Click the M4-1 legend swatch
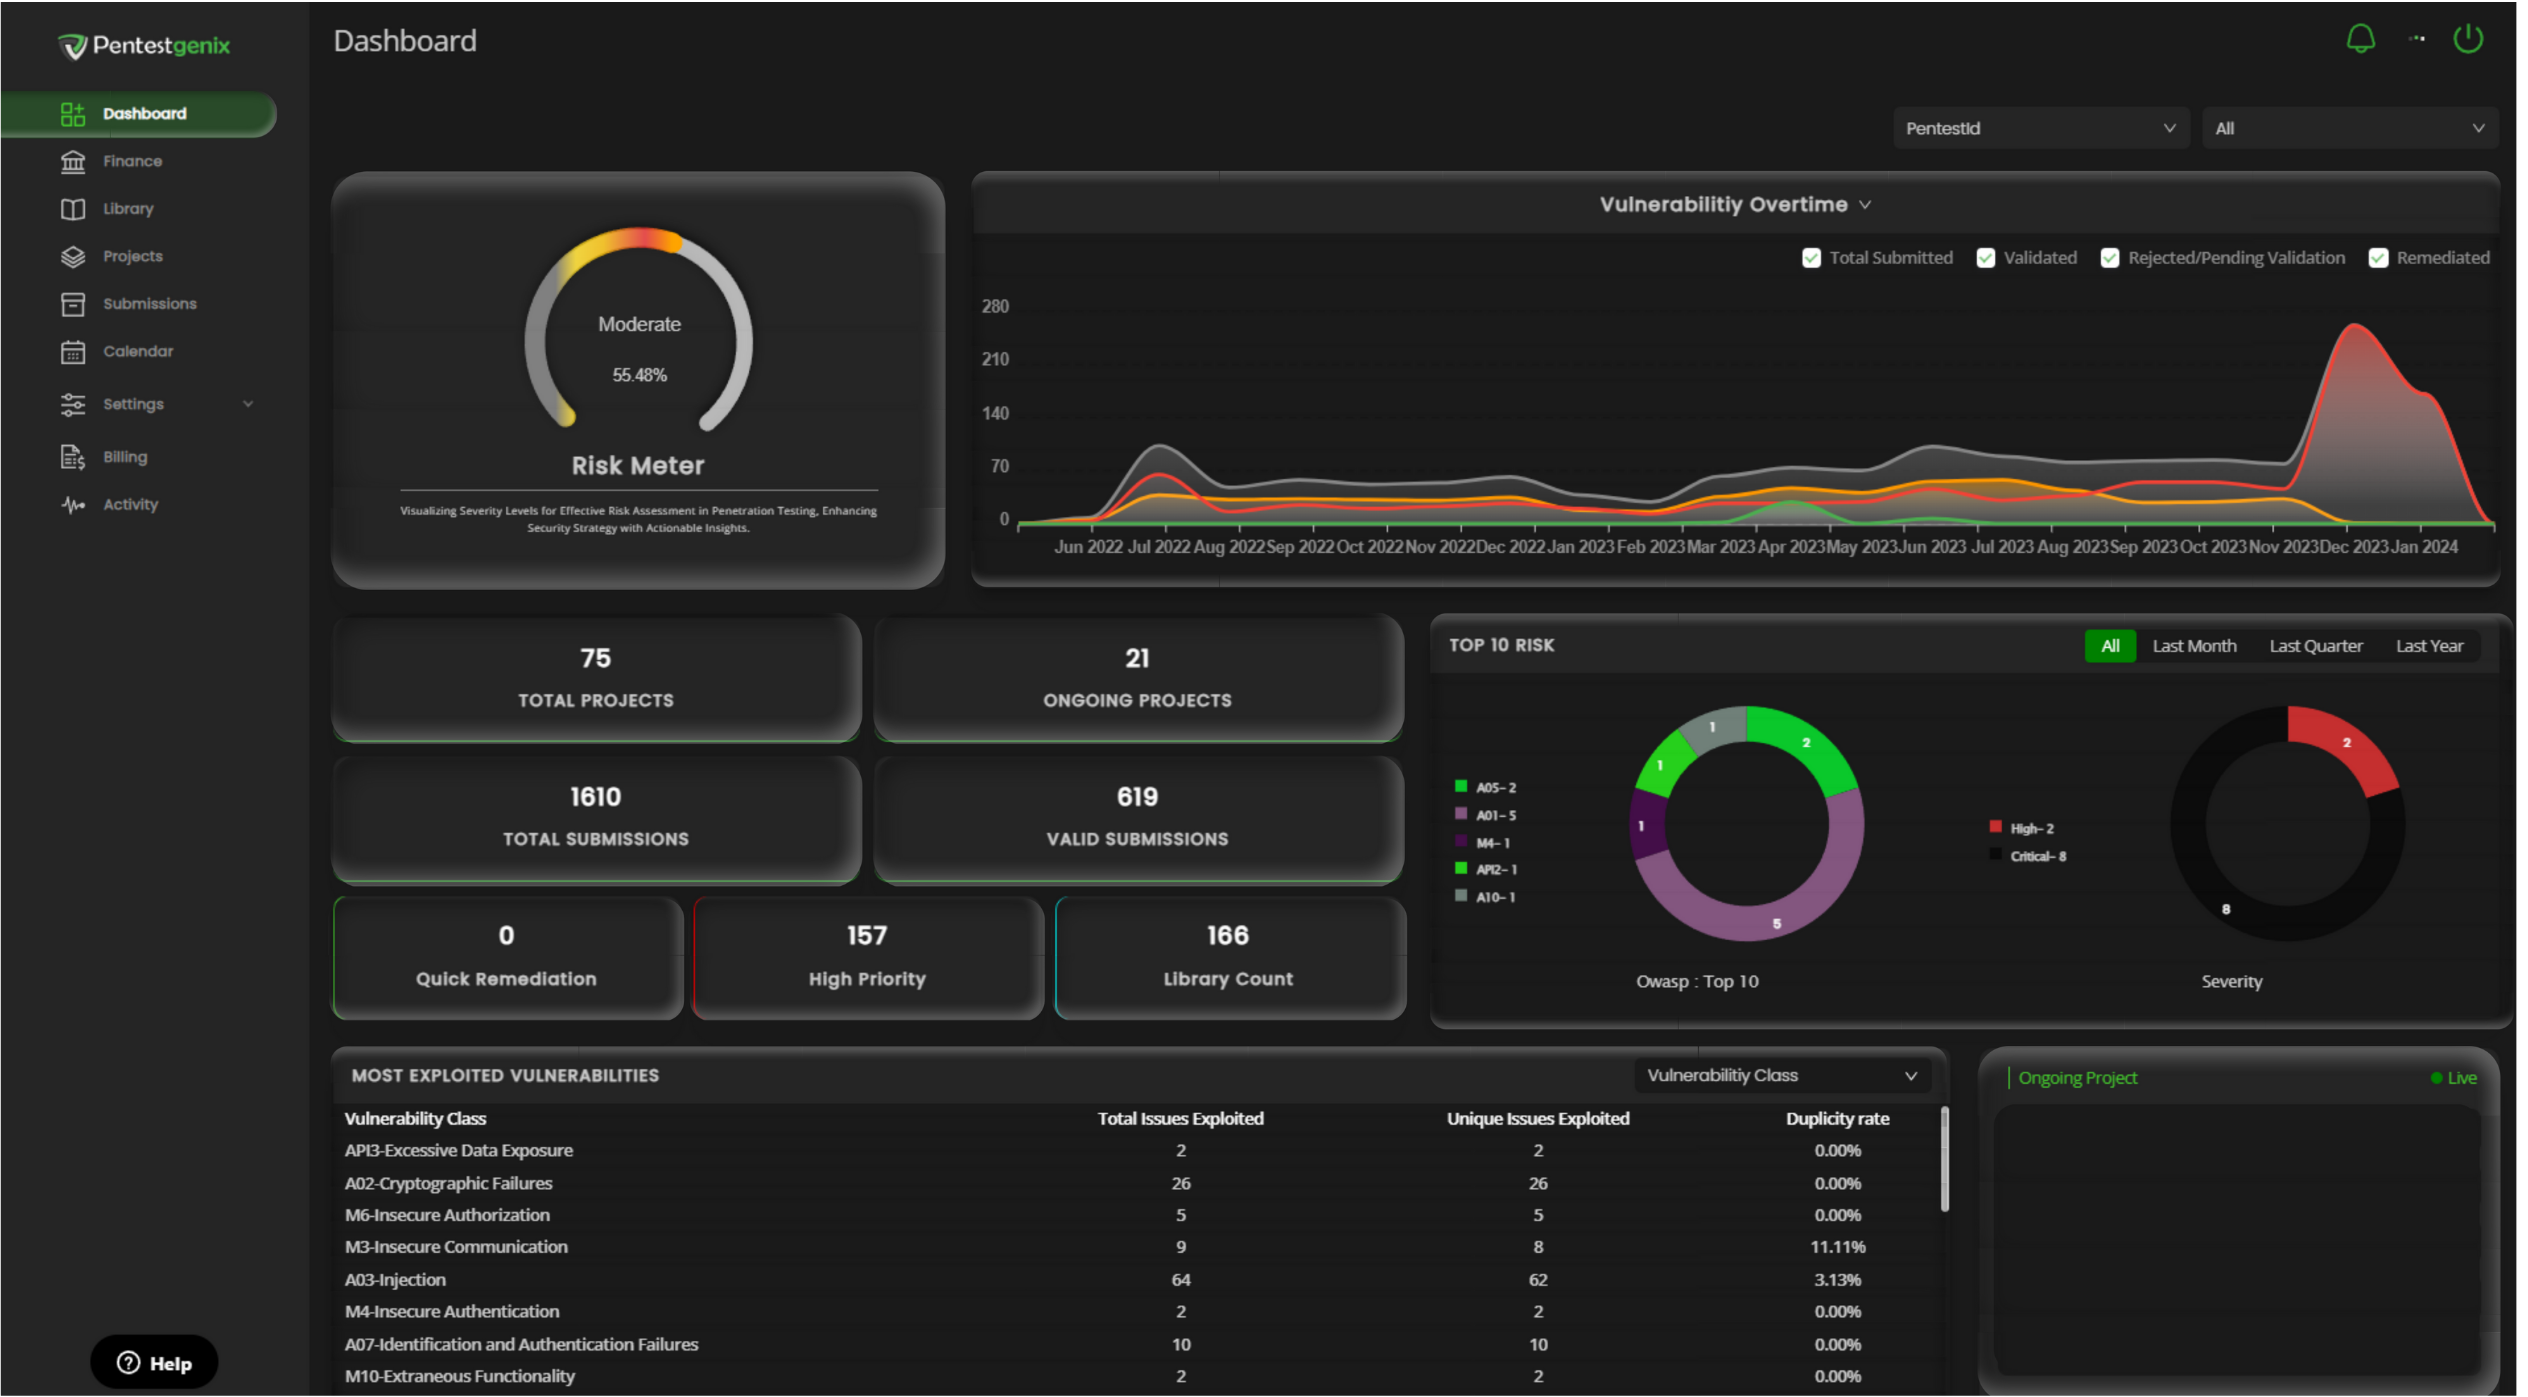The image size is (2528, 1397). [1461, 842]
